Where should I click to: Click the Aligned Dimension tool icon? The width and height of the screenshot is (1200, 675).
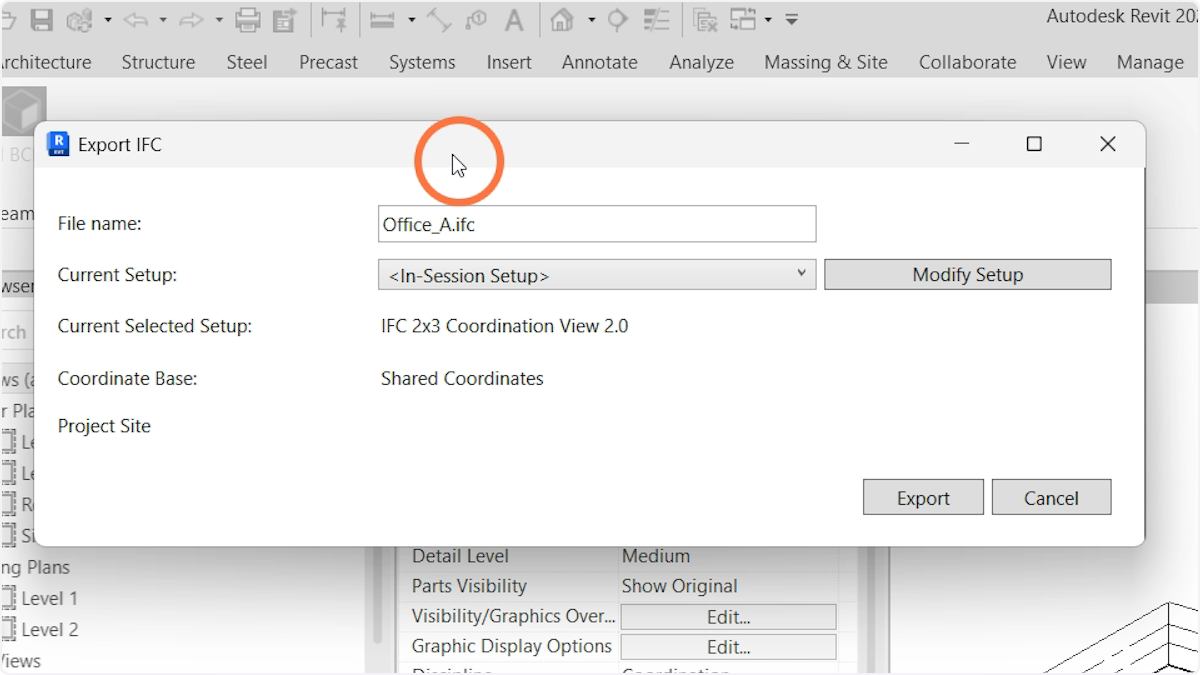tap(439, 19)
